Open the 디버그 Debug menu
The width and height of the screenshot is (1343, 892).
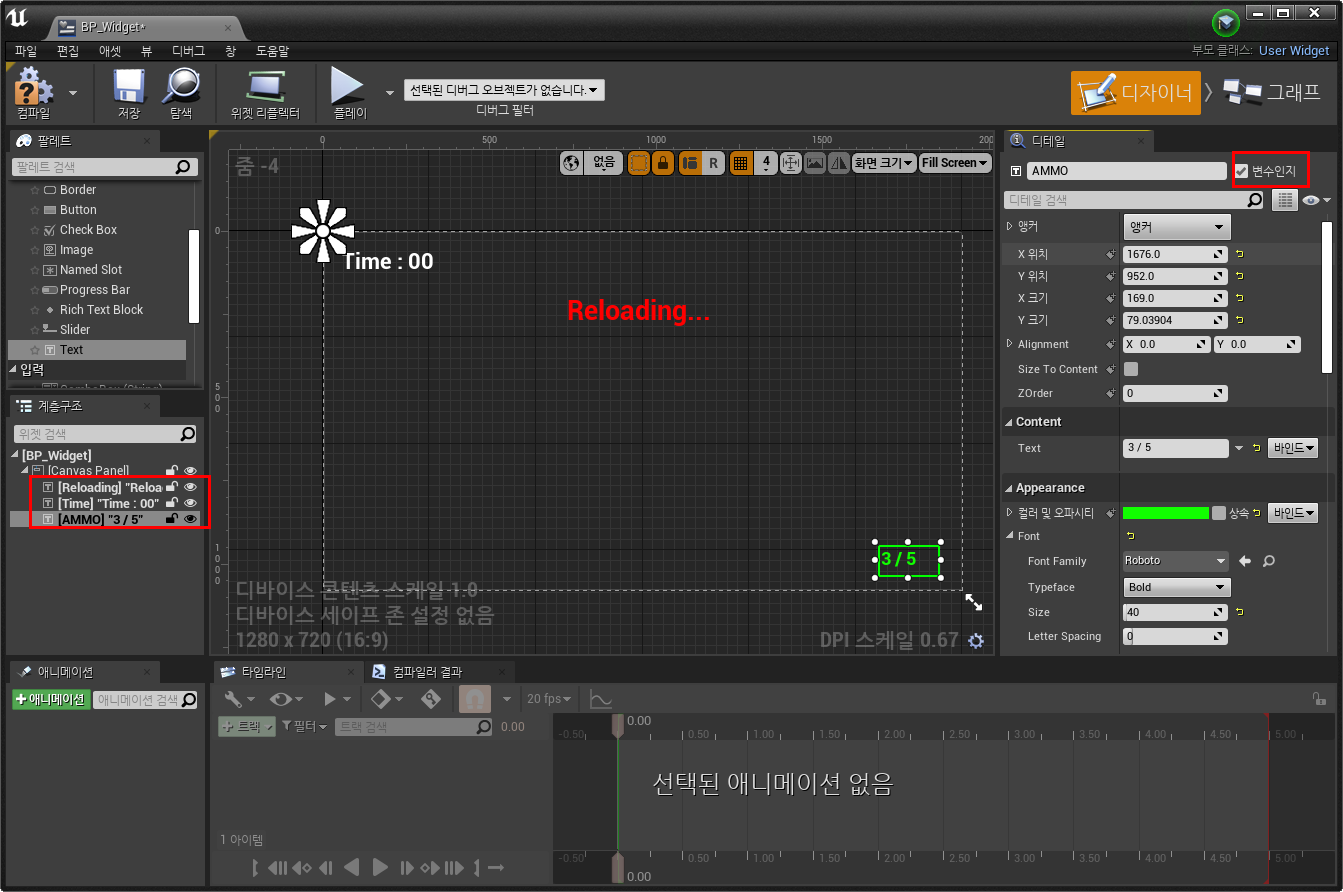[x=188, y=50]
